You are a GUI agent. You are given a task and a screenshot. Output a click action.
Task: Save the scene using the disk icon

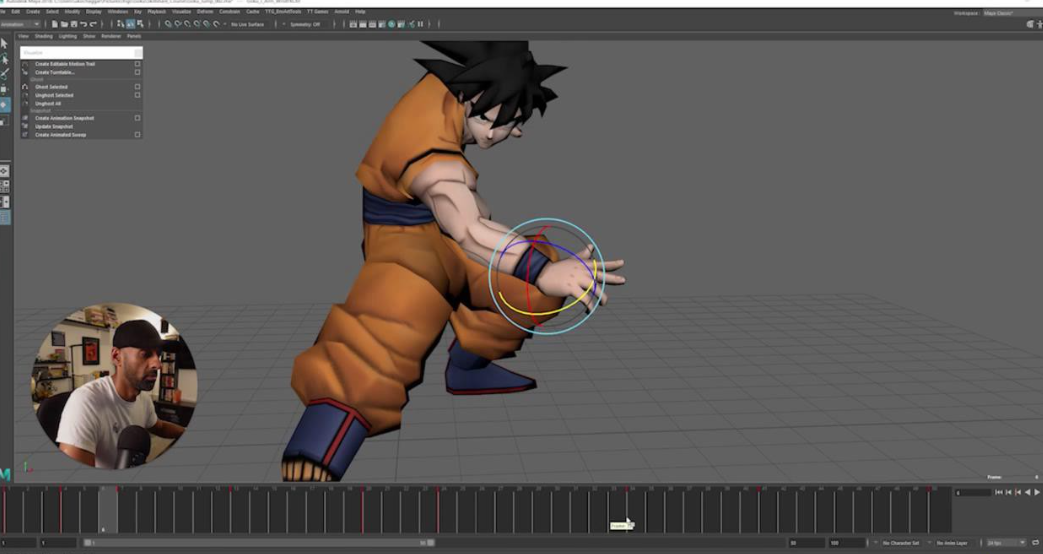[x=74, y=24]
